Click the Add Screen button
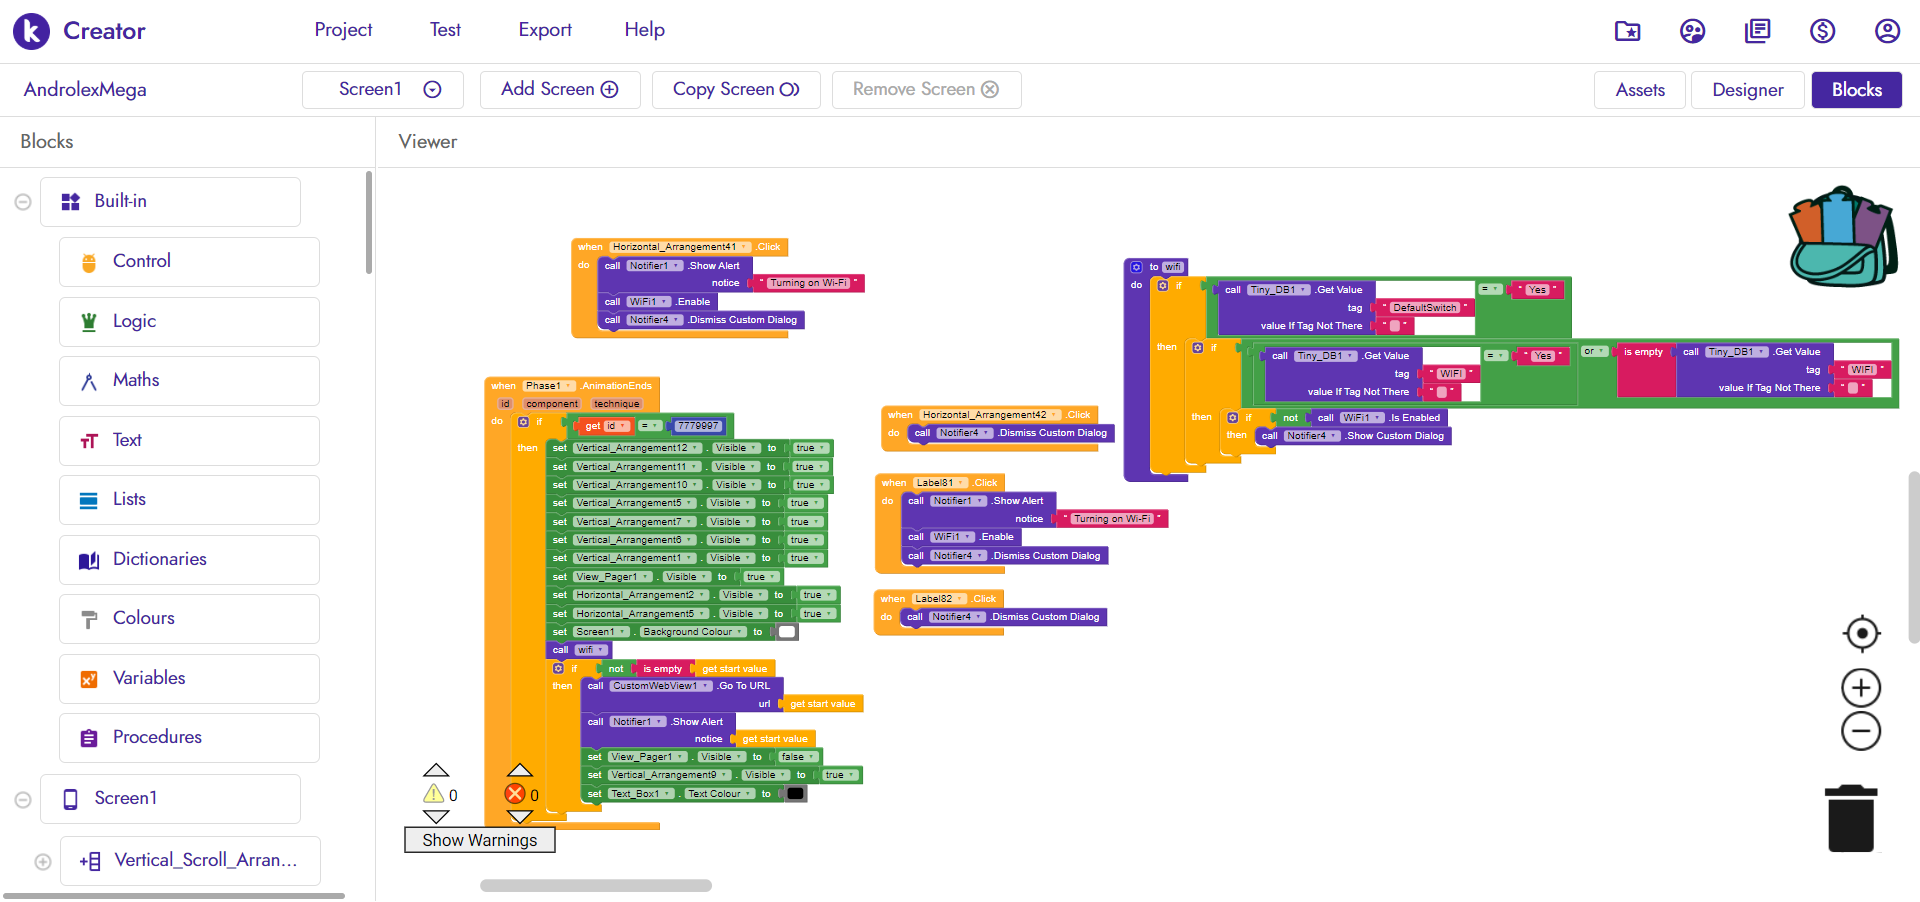Viewport: 1920px width, 902px height. (x=559, y=90)
